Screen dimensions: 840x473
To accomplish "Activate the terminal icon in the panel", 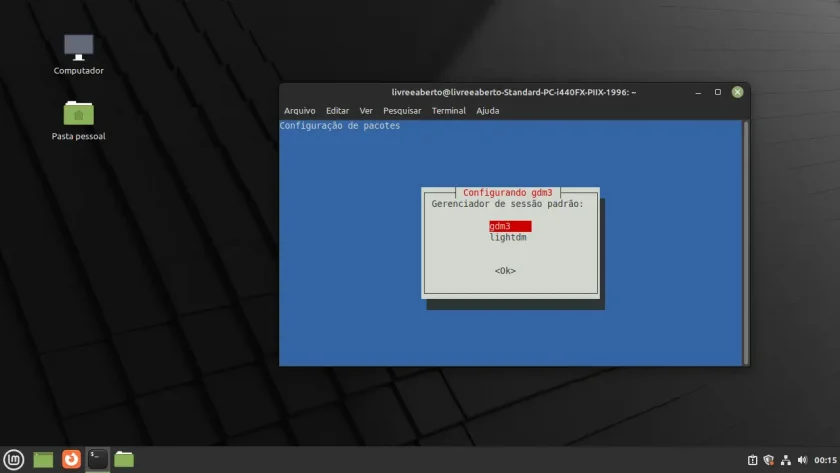I will pyautogui.click(x=98, y=459).
